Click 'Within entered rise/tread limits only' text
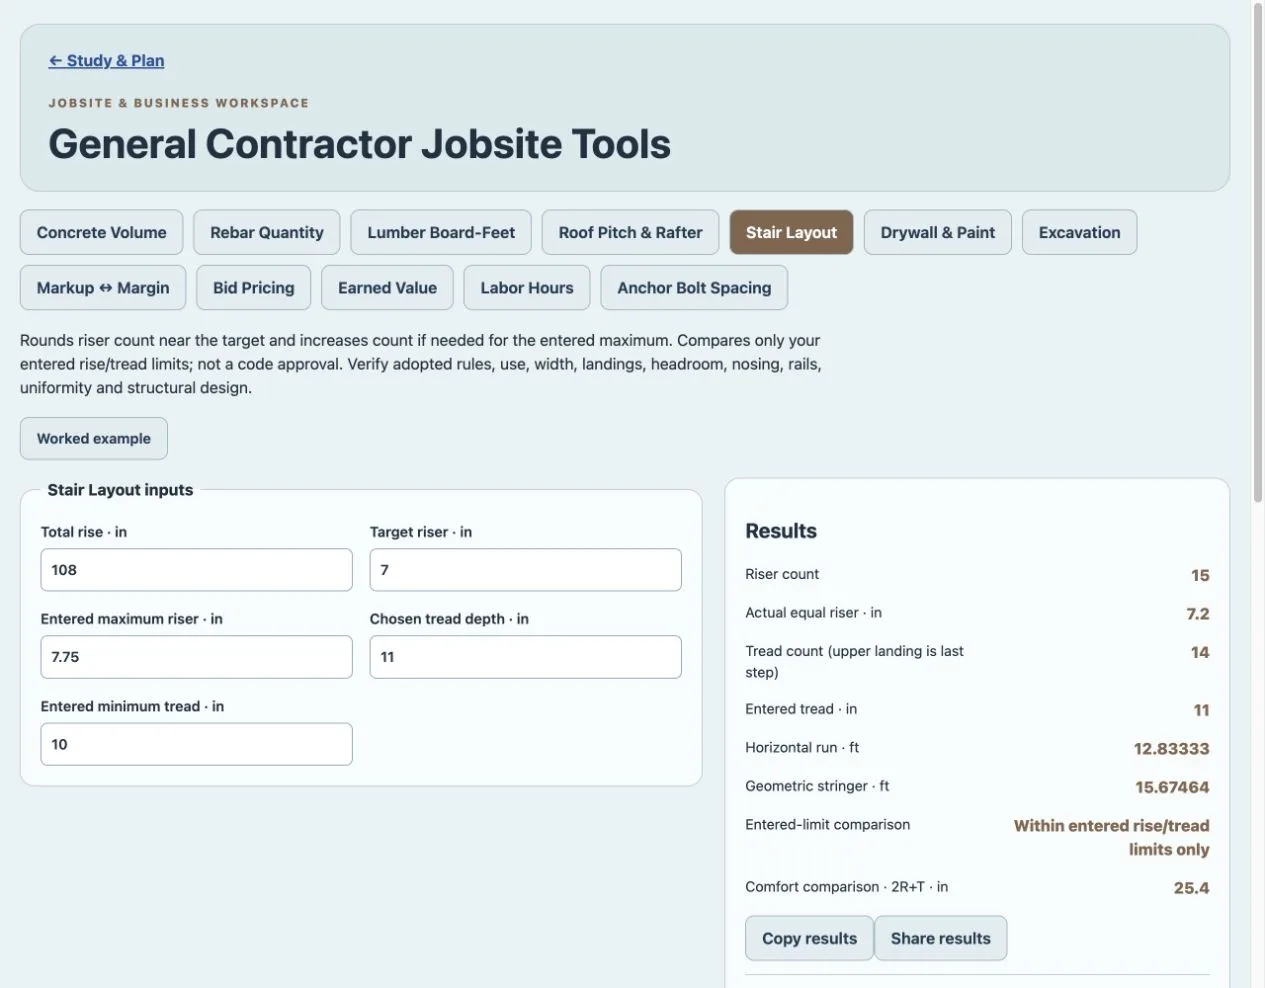 [1111, 837]
